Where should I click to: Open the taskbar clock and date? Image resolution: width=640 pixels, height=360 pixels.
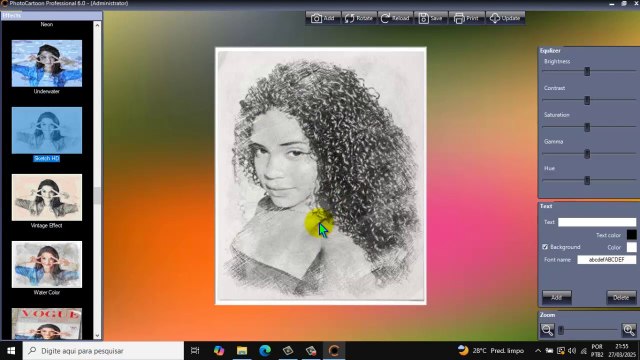pos(622,351)
